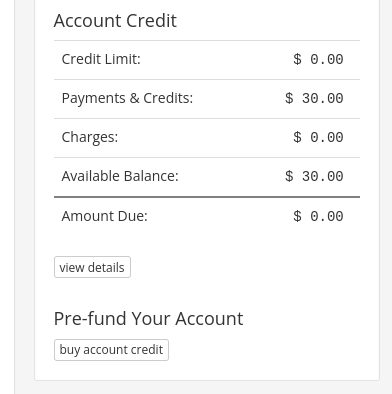Click the Charges amount $ 0.00
Viewport: 392px width, 394px height.
318,137
